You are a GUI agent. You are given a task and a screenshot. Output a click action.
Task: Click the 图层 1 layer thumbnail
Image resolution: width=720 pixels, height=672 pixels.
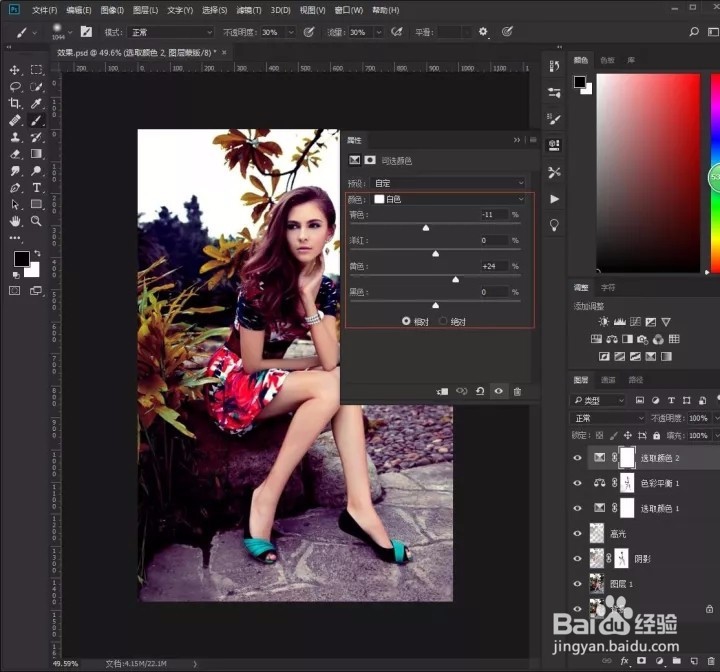pos(596,584)
